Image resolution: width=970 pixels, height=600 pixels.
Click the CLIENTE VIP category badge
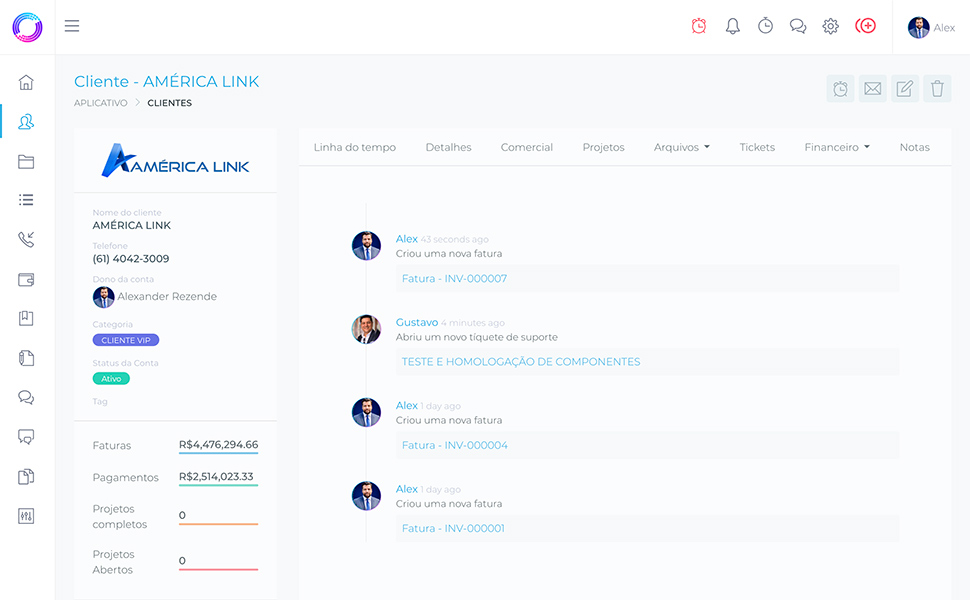[126, 340]
